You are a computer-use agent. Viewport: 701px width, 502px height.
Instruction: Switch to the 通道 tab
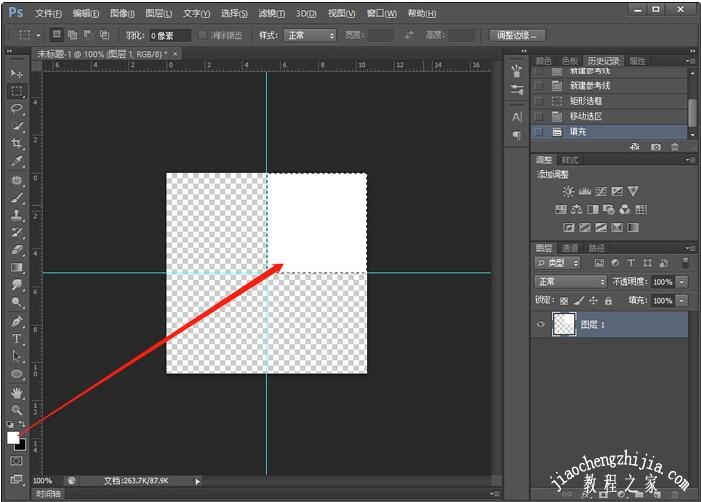click(570, 248)
